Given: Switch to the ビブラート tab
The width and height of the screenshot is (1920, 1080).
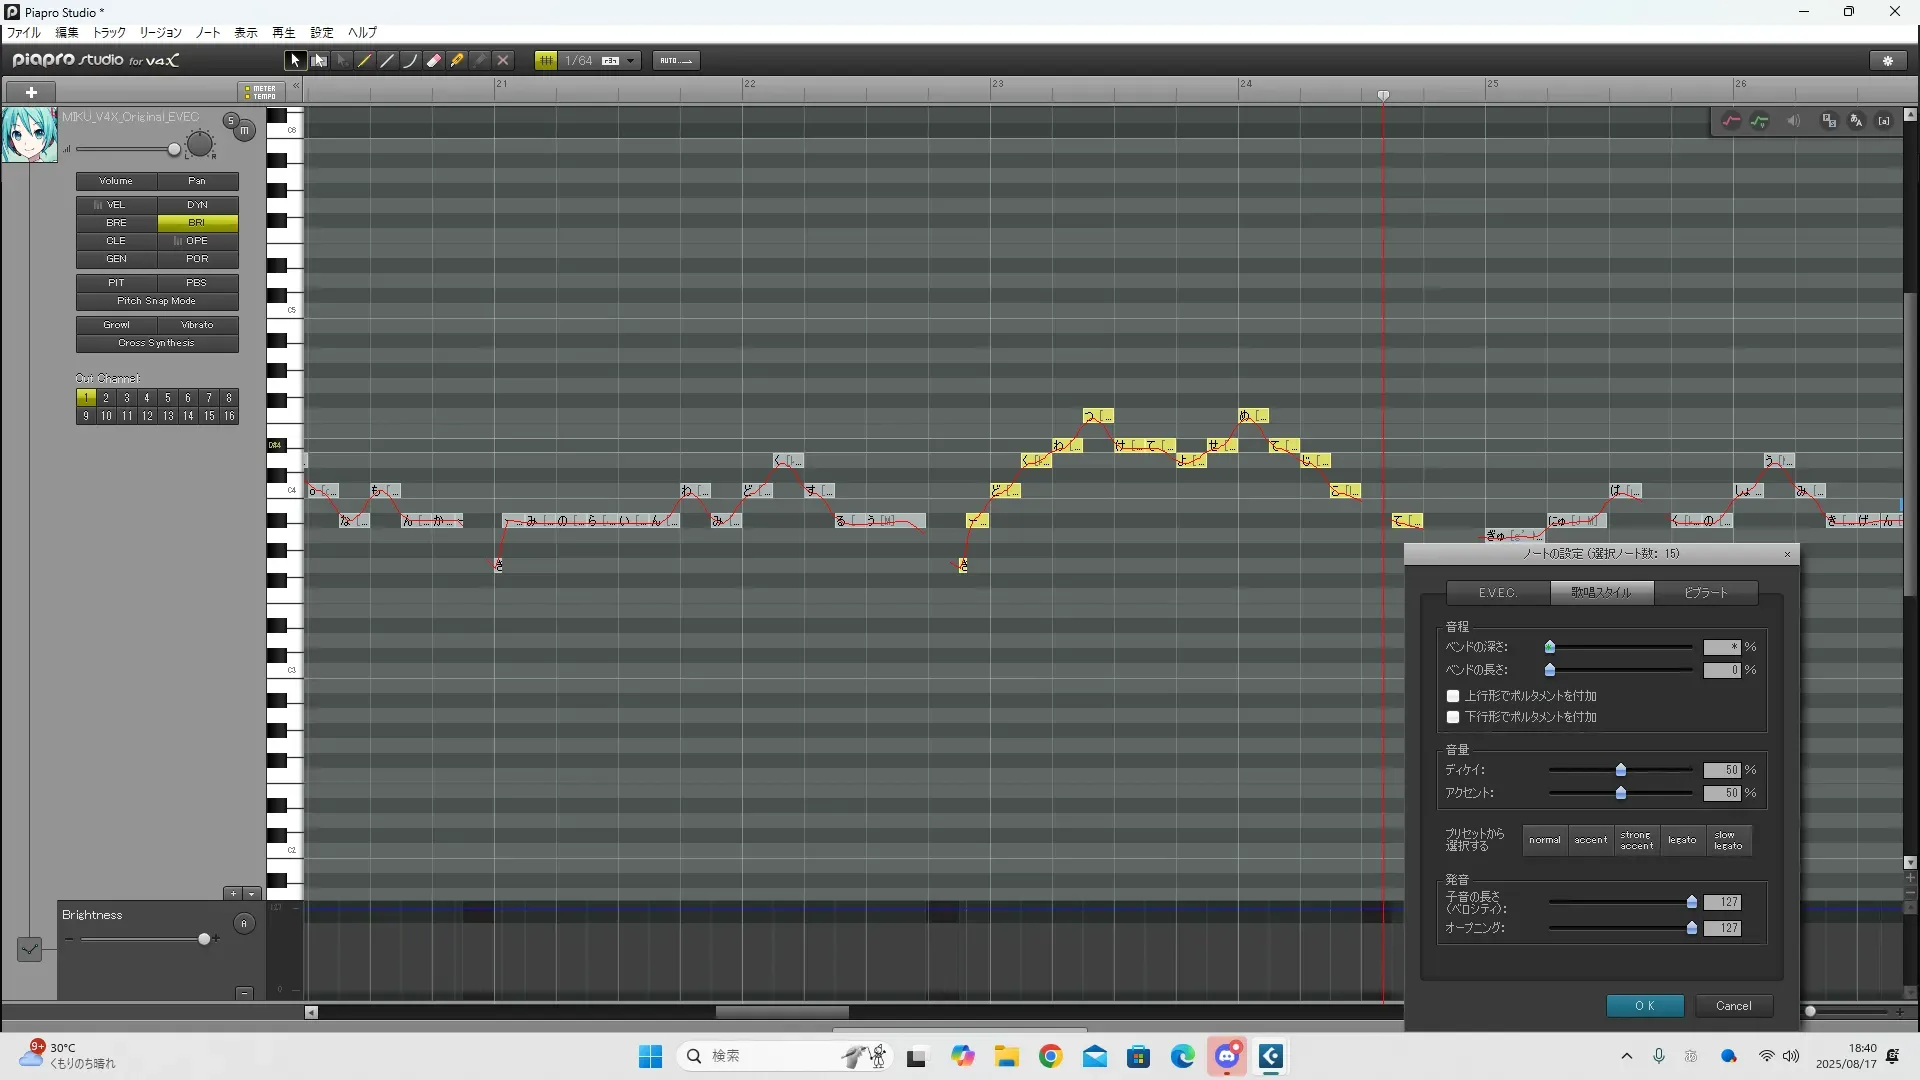Looking at the screenshot, I should tap(1705, 593).
